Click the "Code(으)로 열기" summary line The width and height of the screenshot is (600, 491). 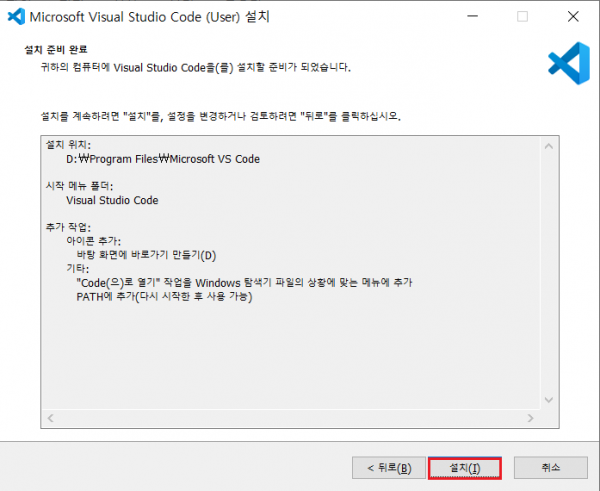(244, 283)
